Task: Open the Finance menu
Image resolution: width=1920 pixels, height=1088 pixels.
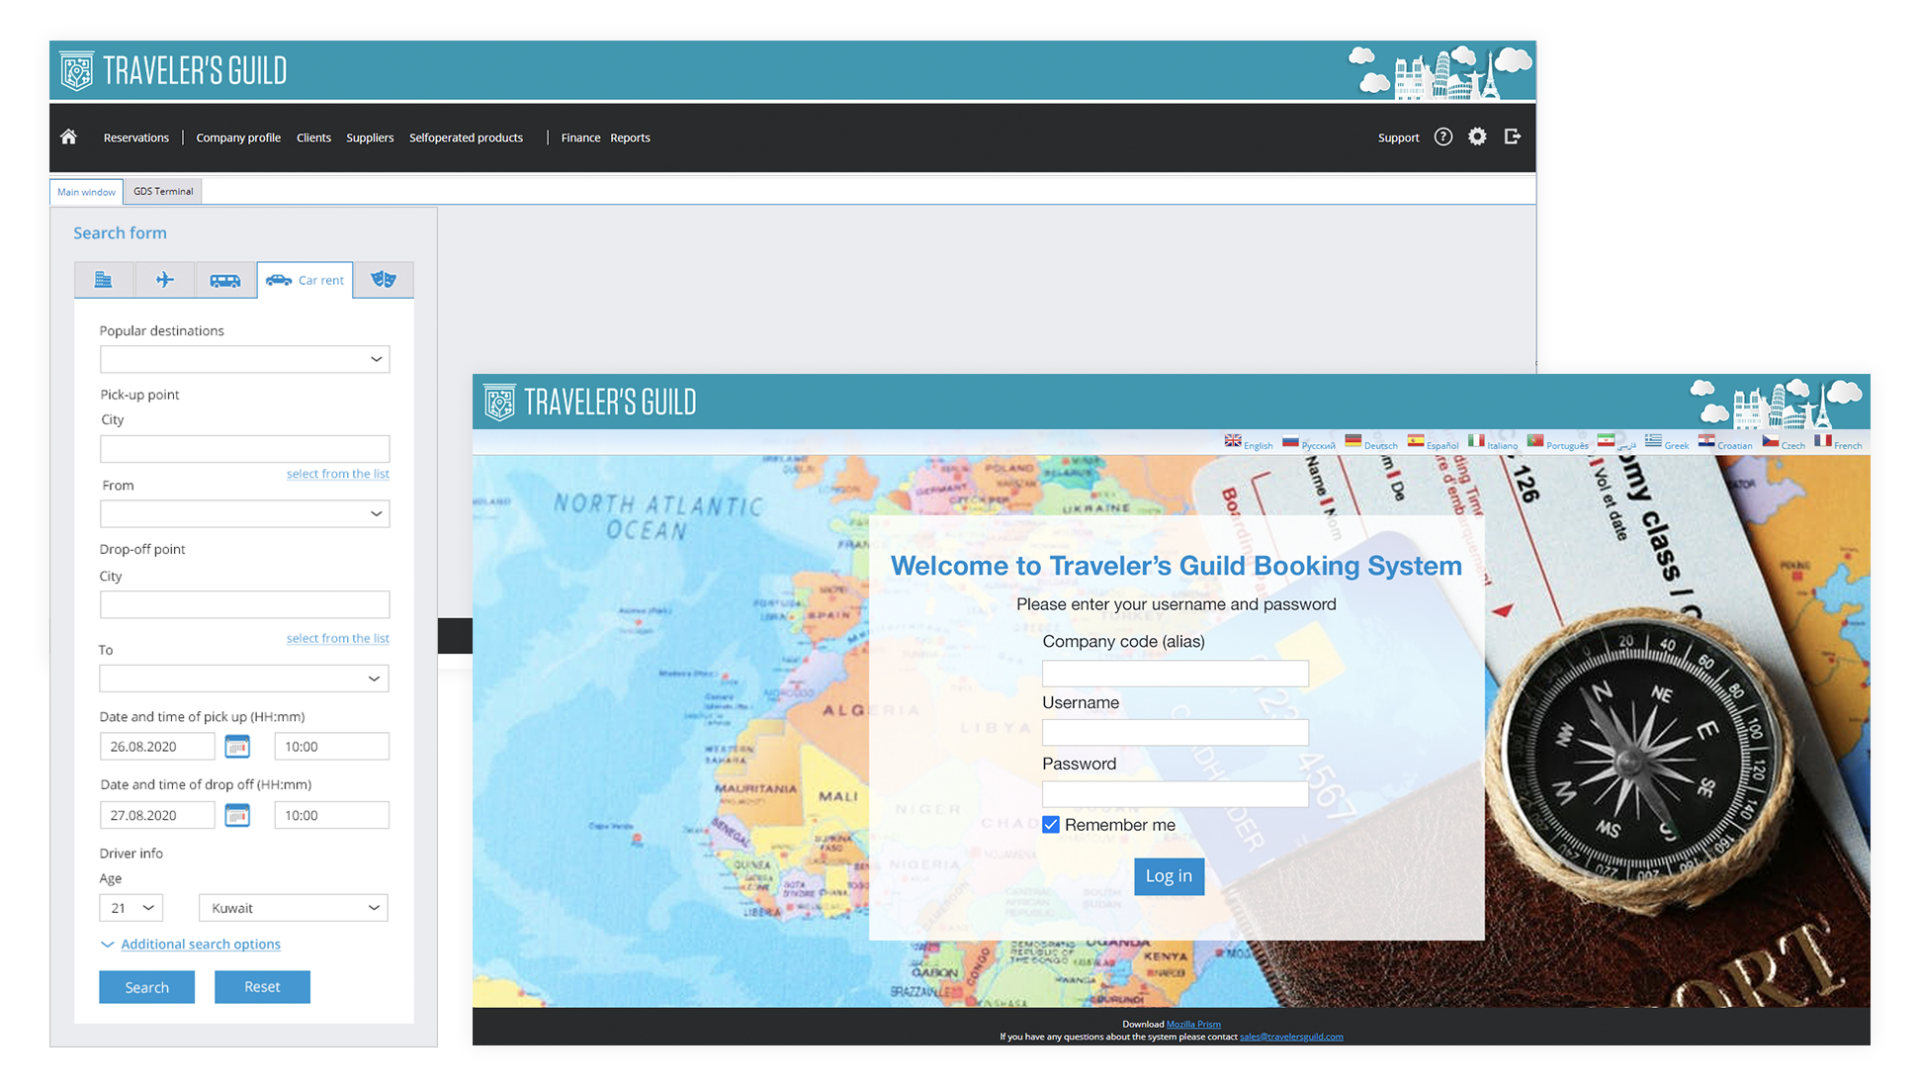Action: [x=580, y=138]
